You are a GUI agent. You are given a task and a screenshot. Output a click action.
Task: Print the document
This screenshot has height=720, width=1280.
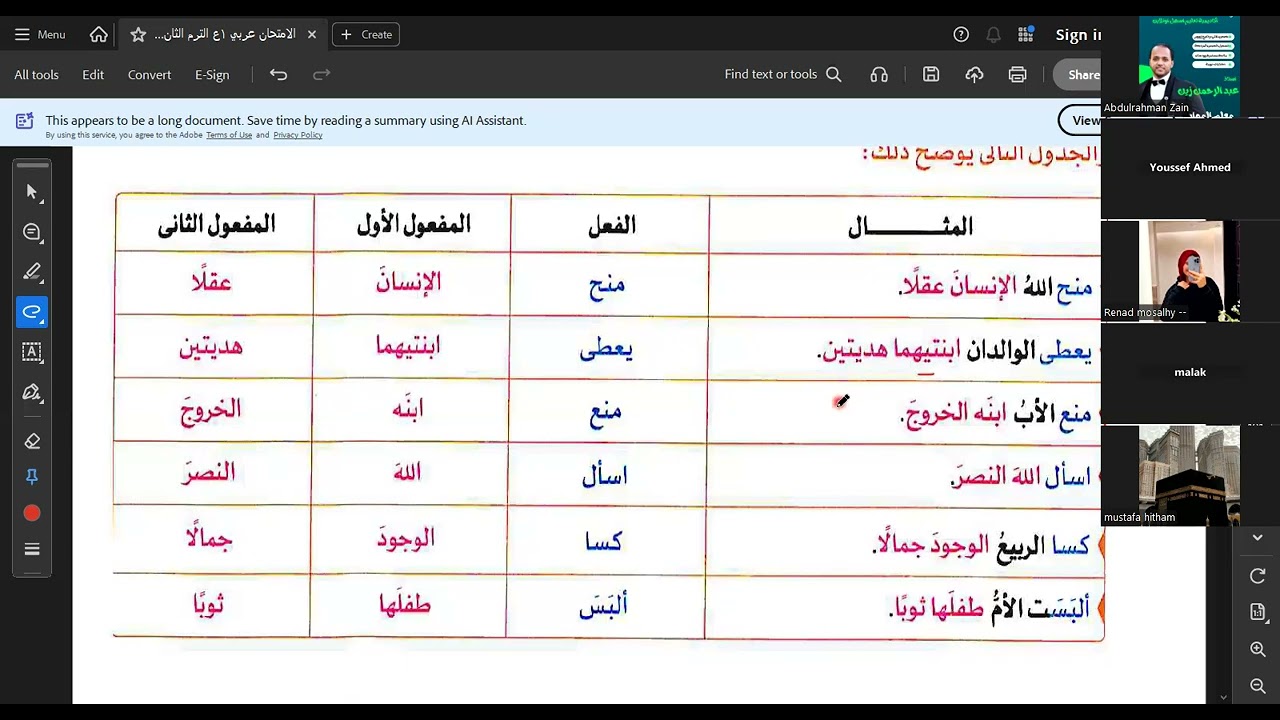coord(1017,74)
